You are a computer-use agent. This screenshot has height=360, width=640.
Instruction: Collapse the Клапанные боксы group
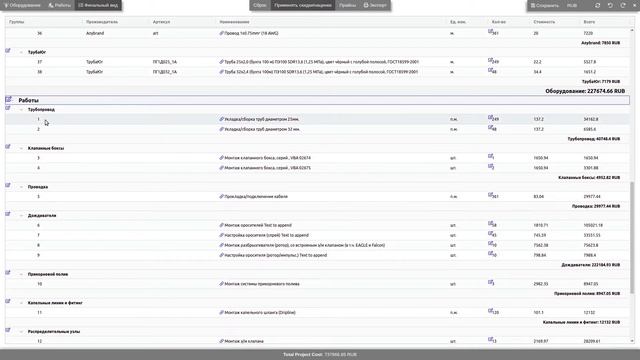point(21,148)
